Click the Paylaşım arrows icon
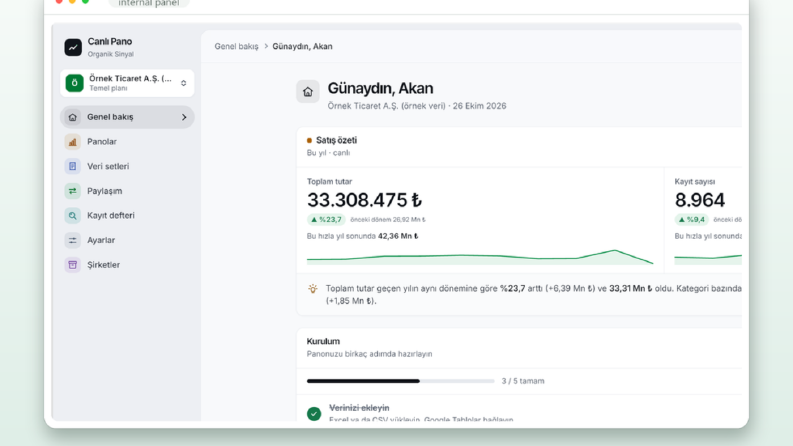 click(72, 191)
